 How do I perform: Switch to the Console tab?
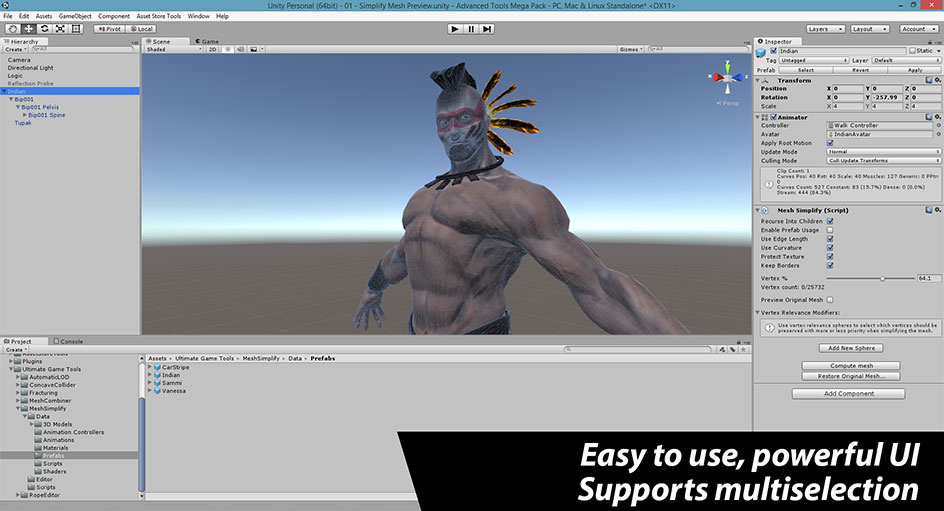pyautogui.click(x=68, y=341)
